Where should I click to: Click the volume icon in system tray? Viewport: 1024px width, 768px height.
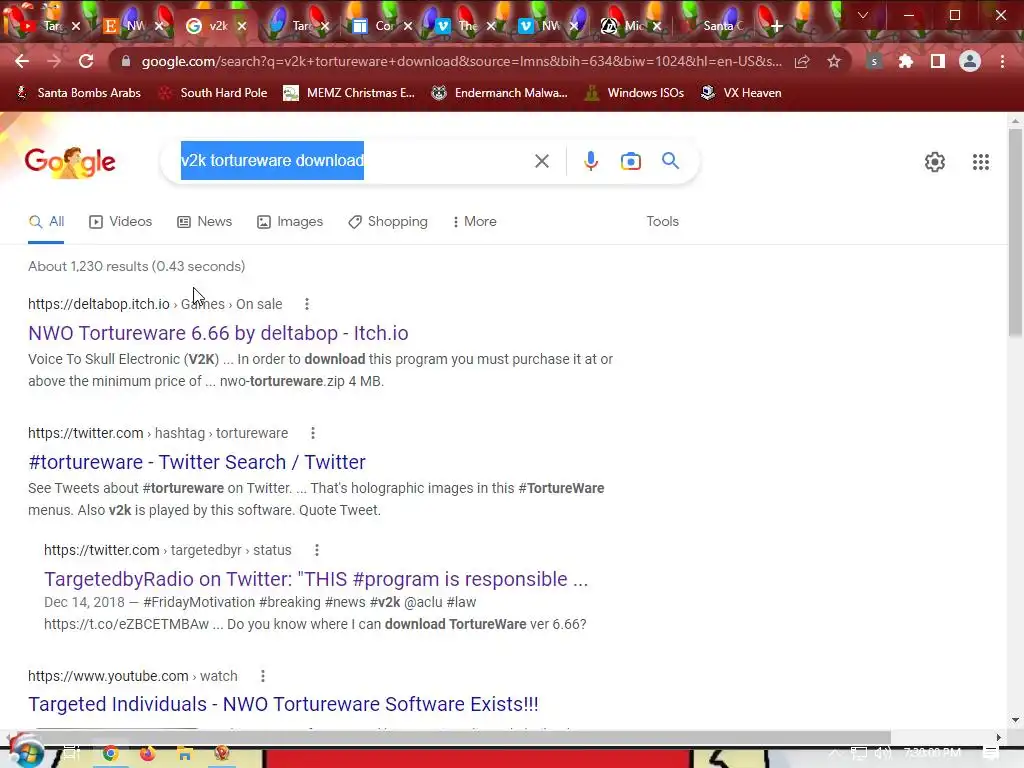click(x=882, y=753)
